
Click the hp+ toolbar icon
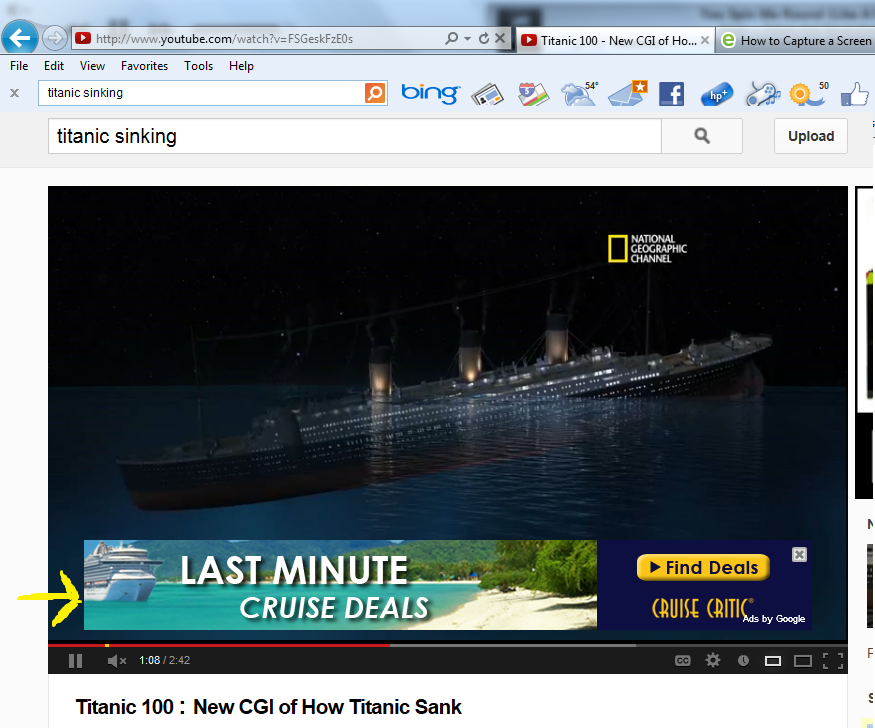[x=717, y=94]
